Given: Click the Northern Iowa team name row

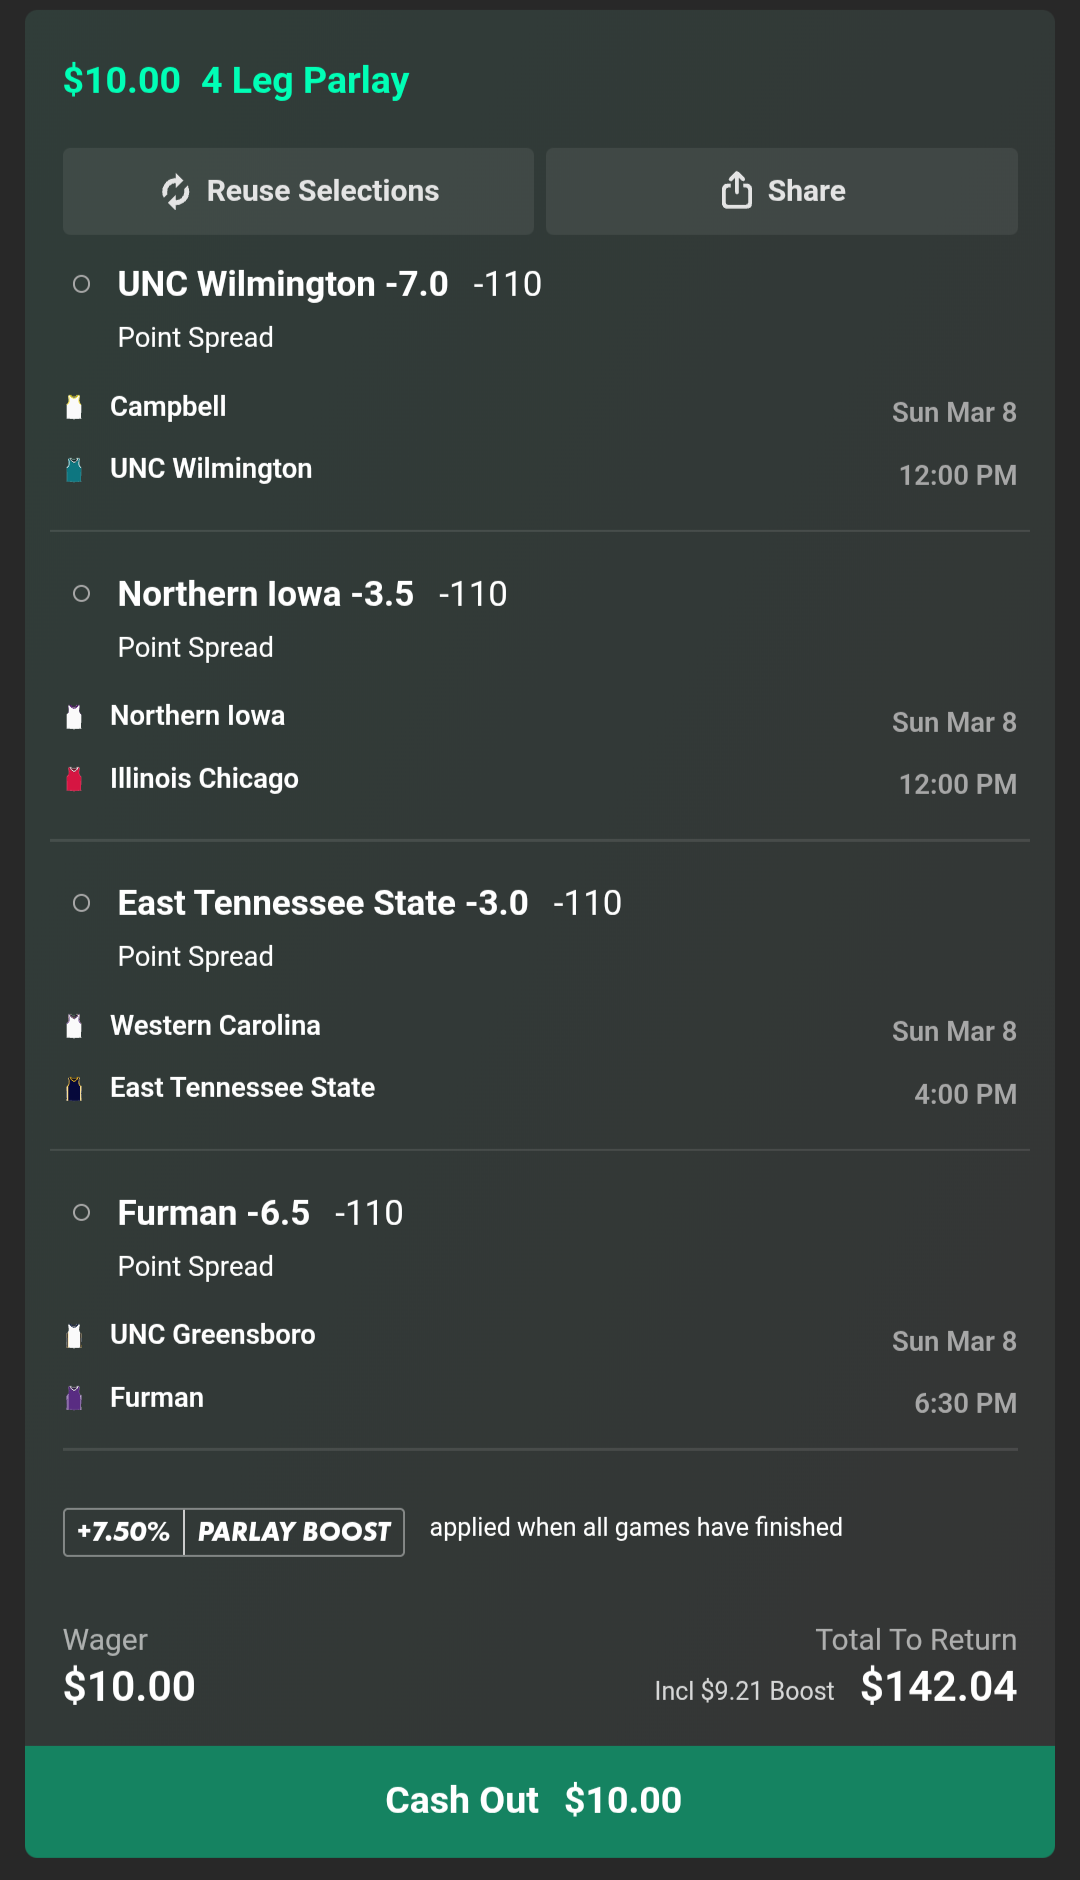Looking at the screenshot, I should pos(198,716).
